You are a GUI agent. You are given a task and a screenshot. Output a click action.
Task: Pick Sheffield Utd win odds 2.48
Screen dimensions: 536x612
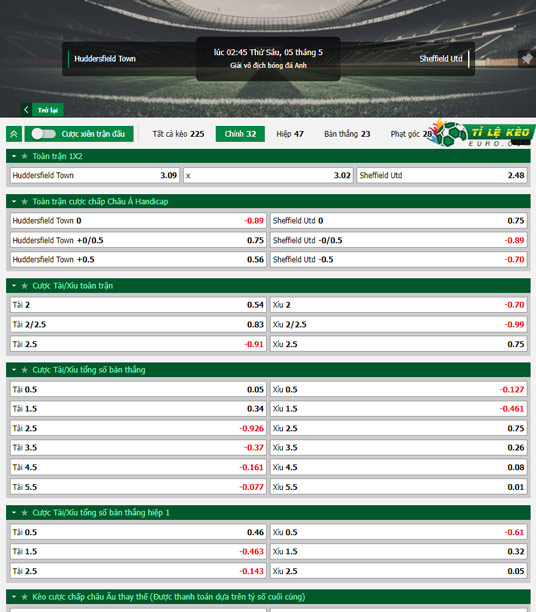coord(442,175)
